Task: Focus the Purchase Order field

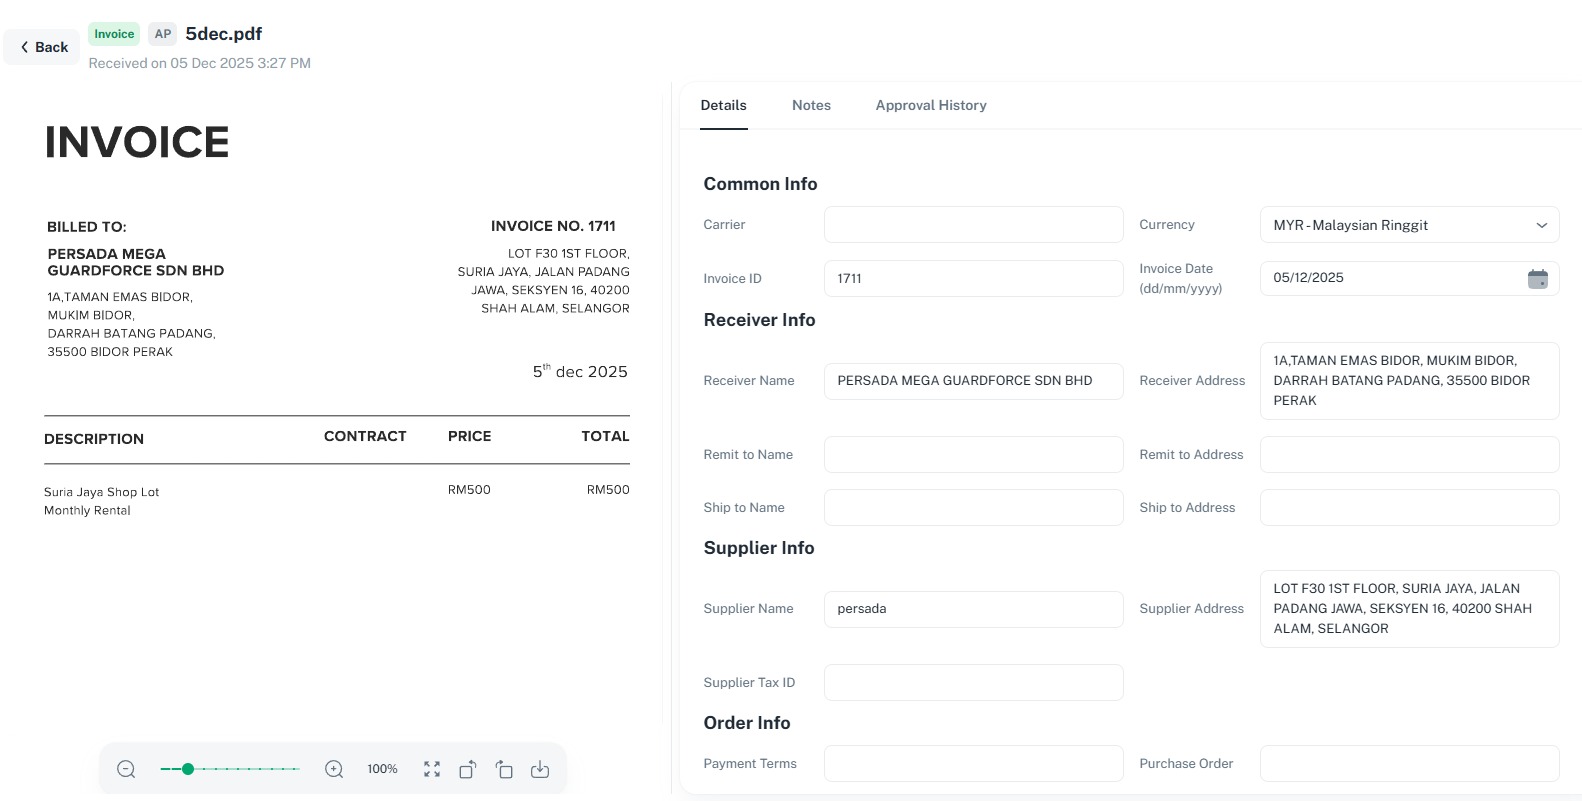Action: coord(1409,764)
